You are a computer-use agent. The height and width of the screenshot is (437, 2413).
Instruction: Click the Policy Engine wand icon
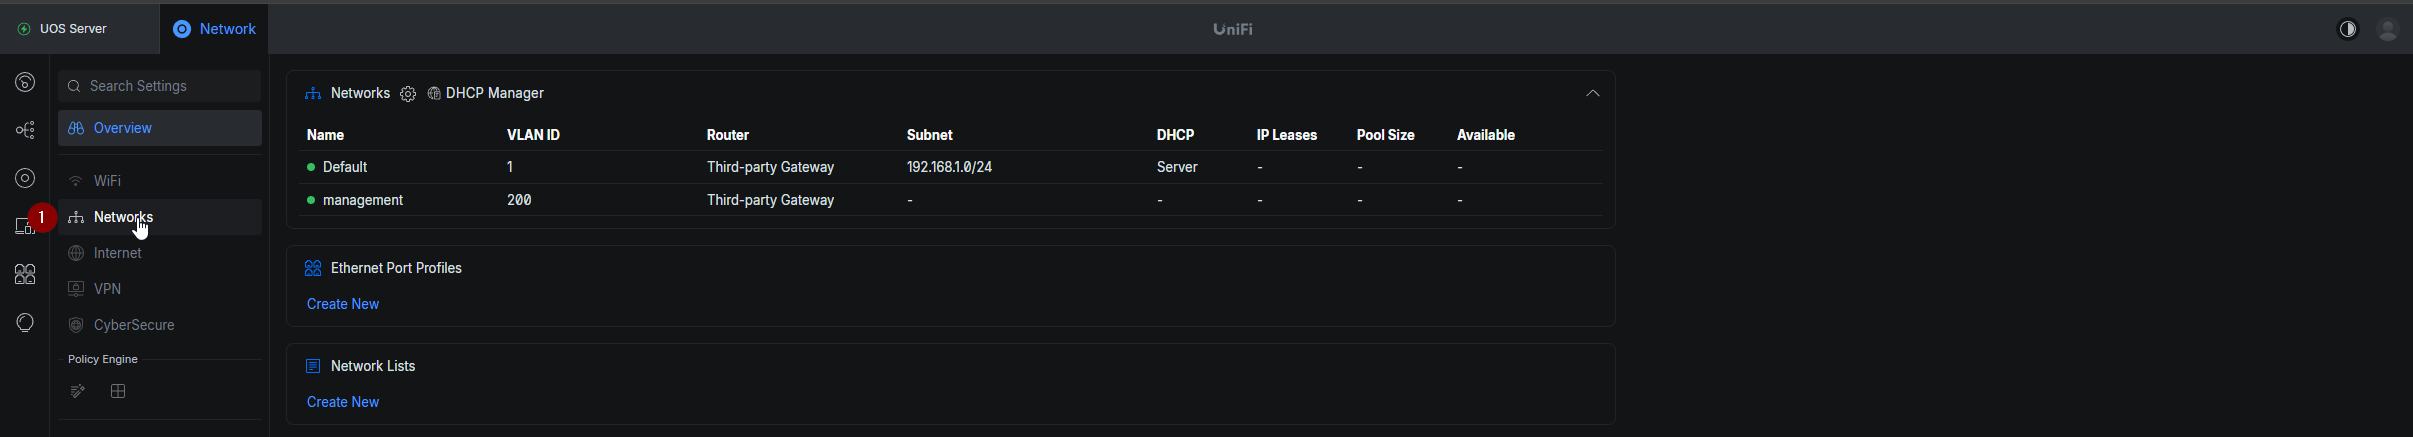(x=78, y=391)
